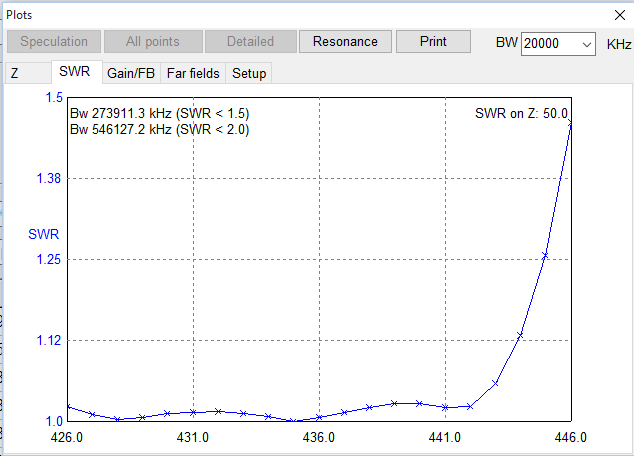Screen dimensions: 634x456
Task: Click the blue SWR axis title
Action: [44, 234]
